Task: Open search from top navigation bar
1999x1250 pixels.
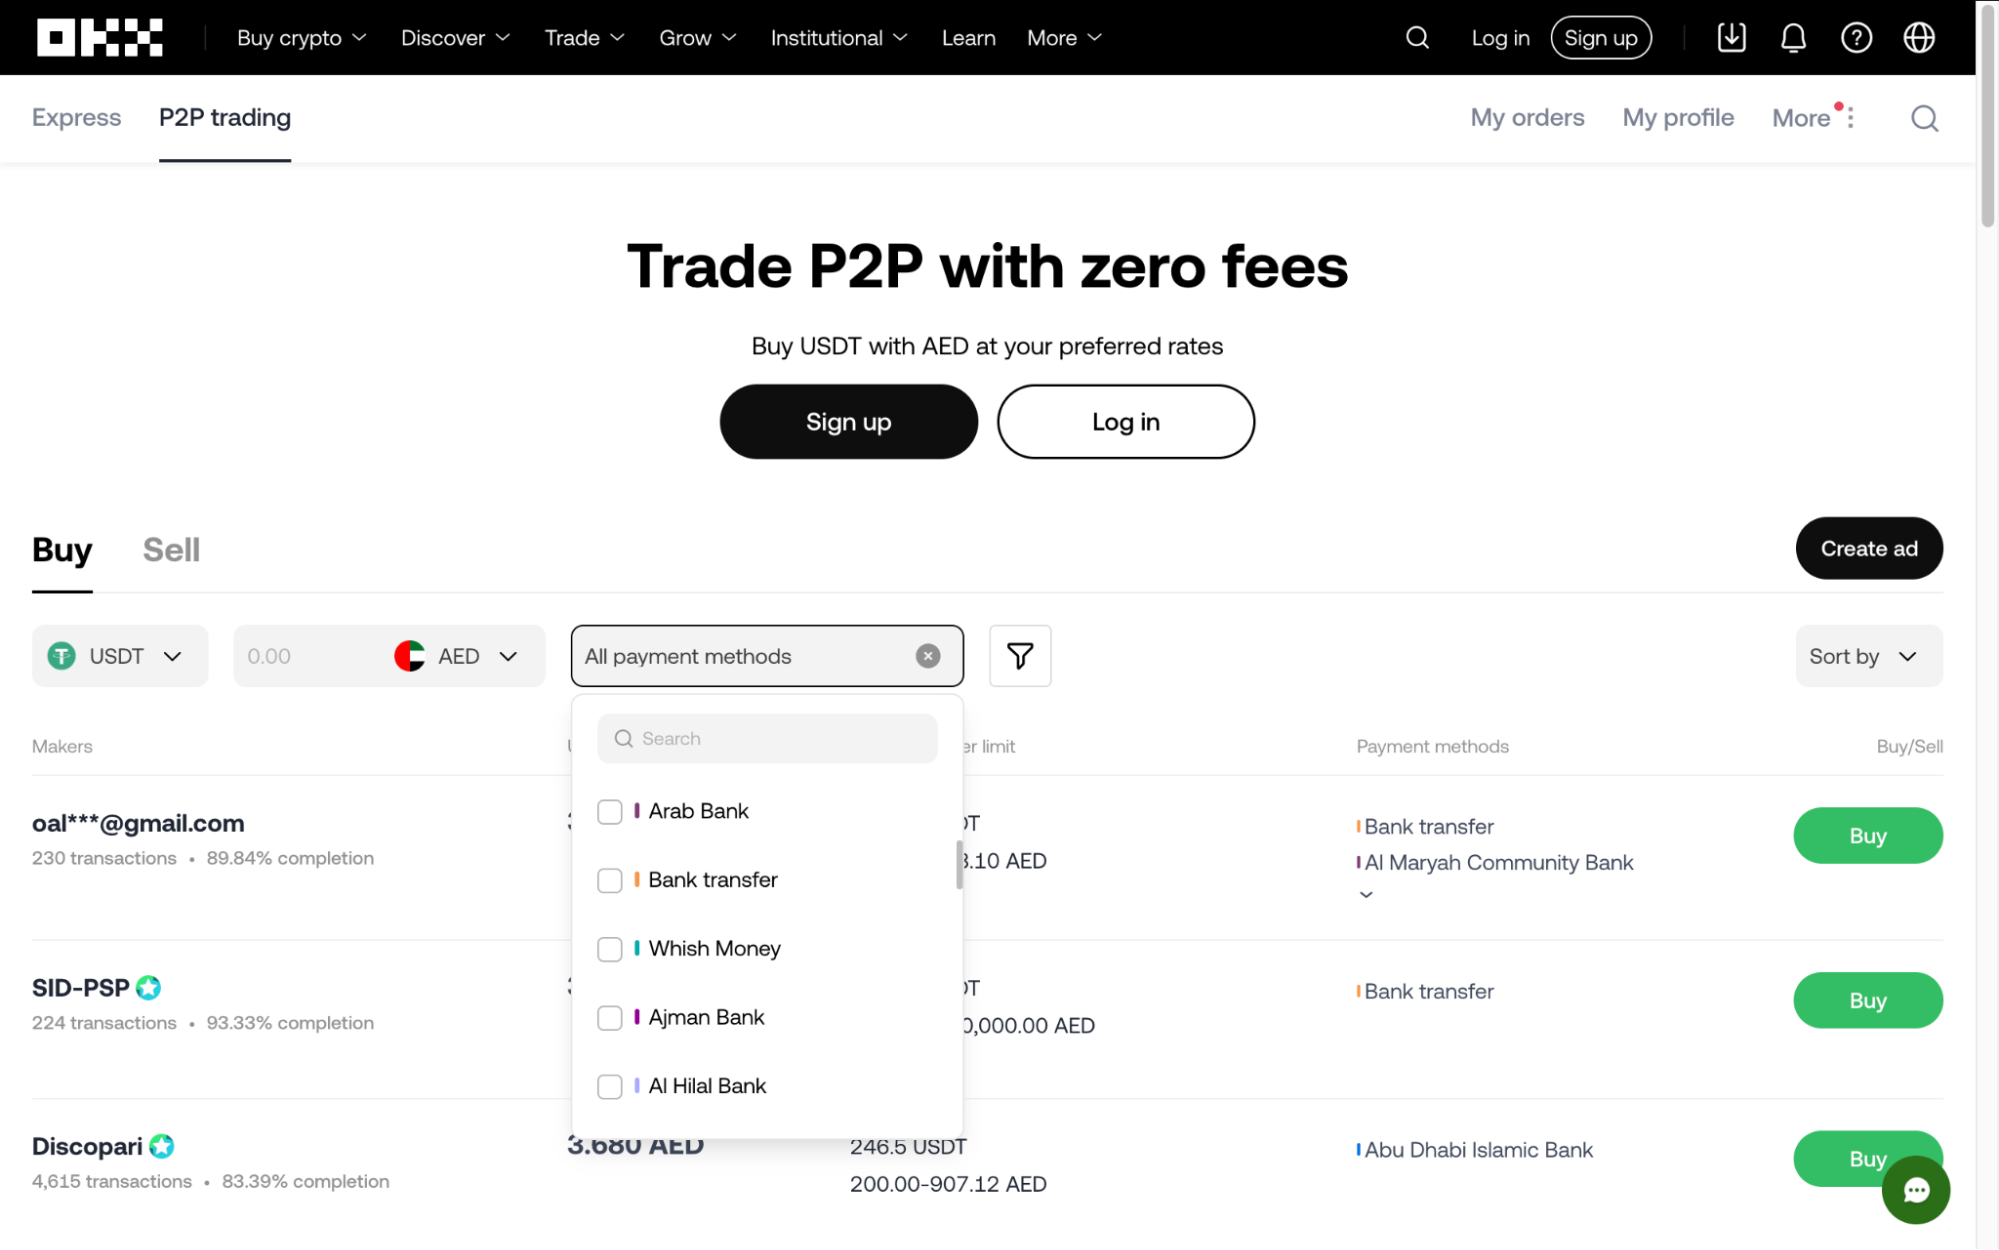Action: pos(1417,38)
